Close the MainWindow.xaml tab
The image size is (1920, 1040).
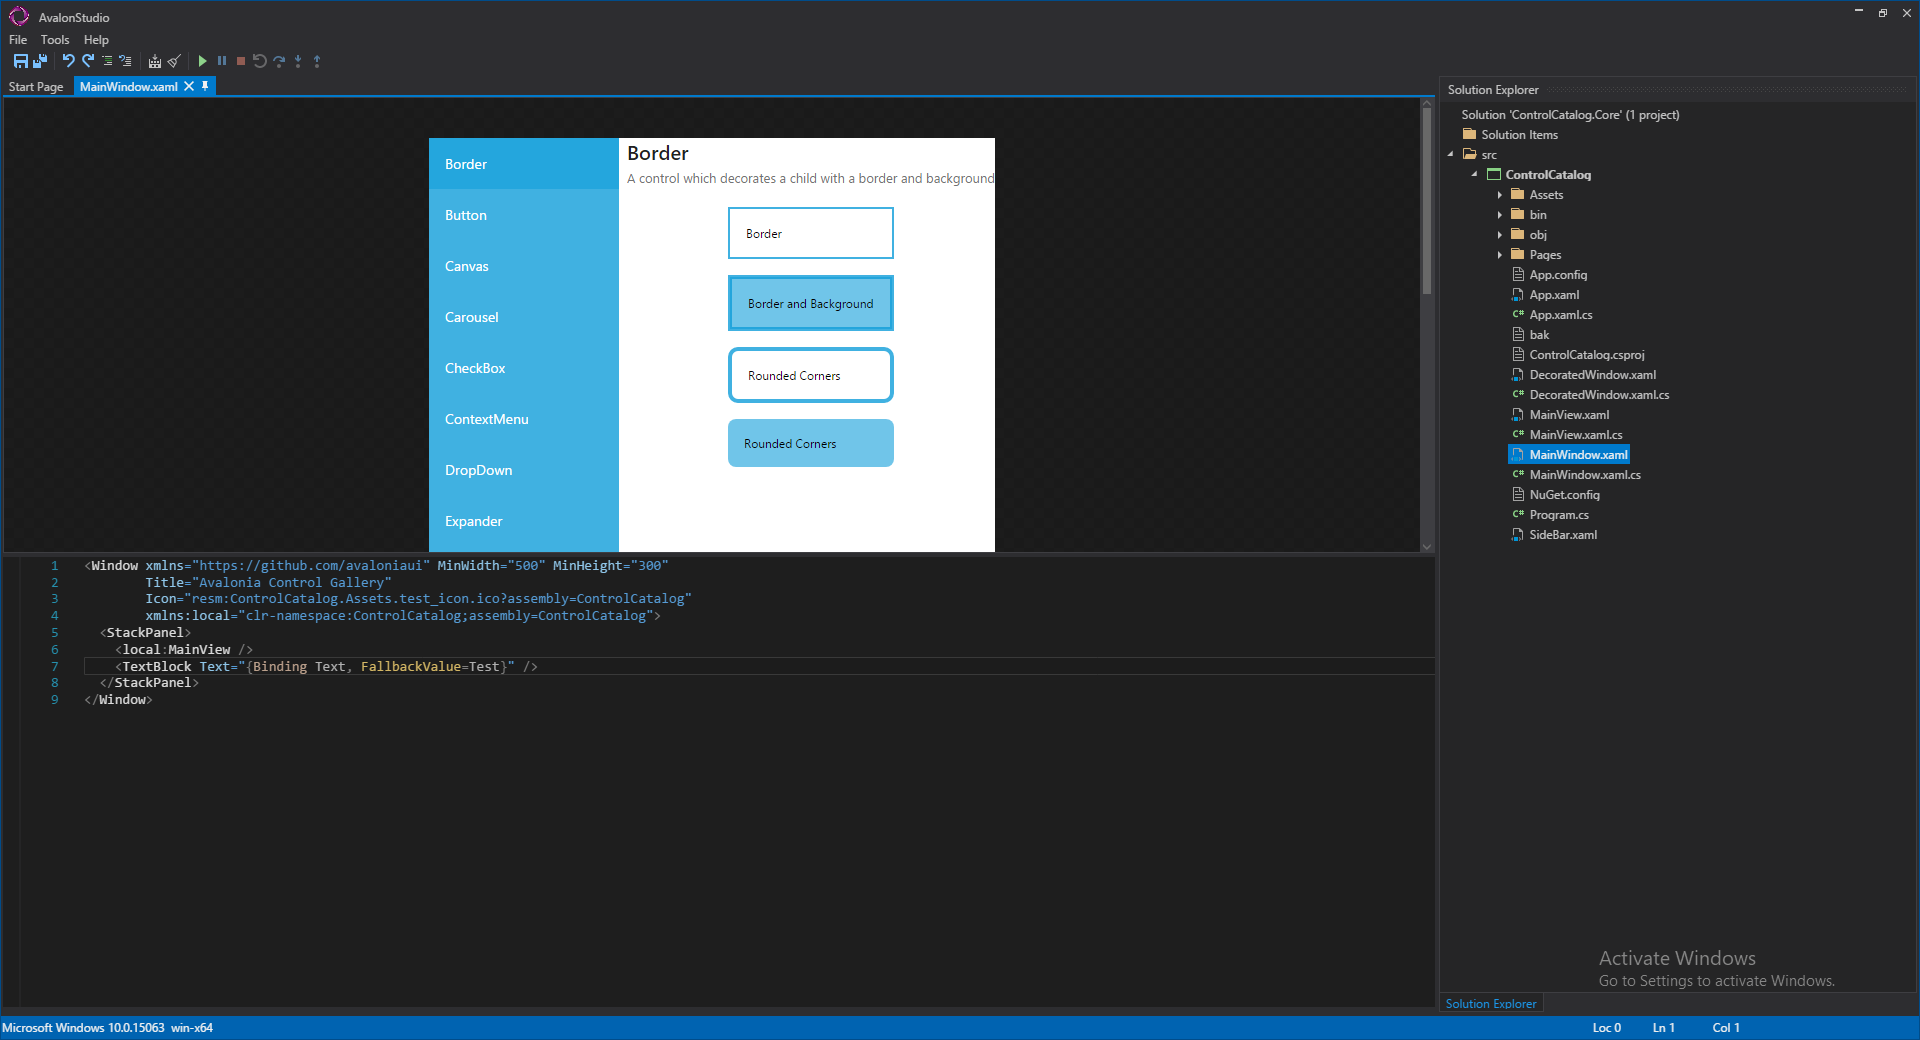[189, 87]
